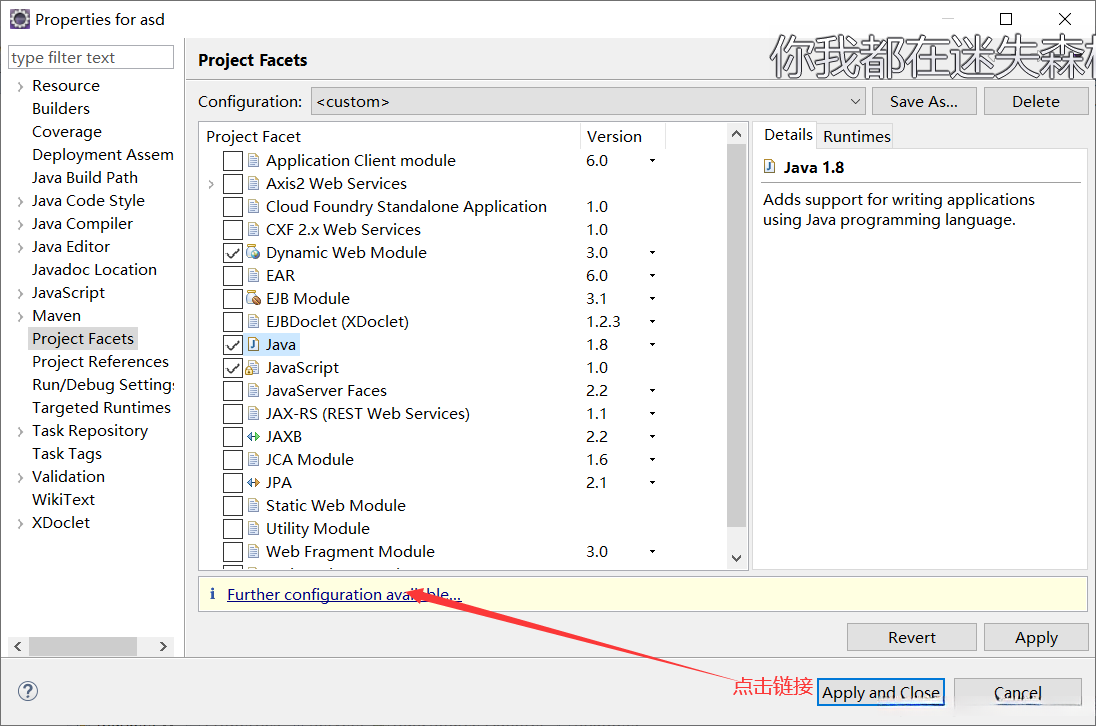Uncheck the Dynamic Web Module checkbox
1096x726 pixels.
(x=233, y=252)
